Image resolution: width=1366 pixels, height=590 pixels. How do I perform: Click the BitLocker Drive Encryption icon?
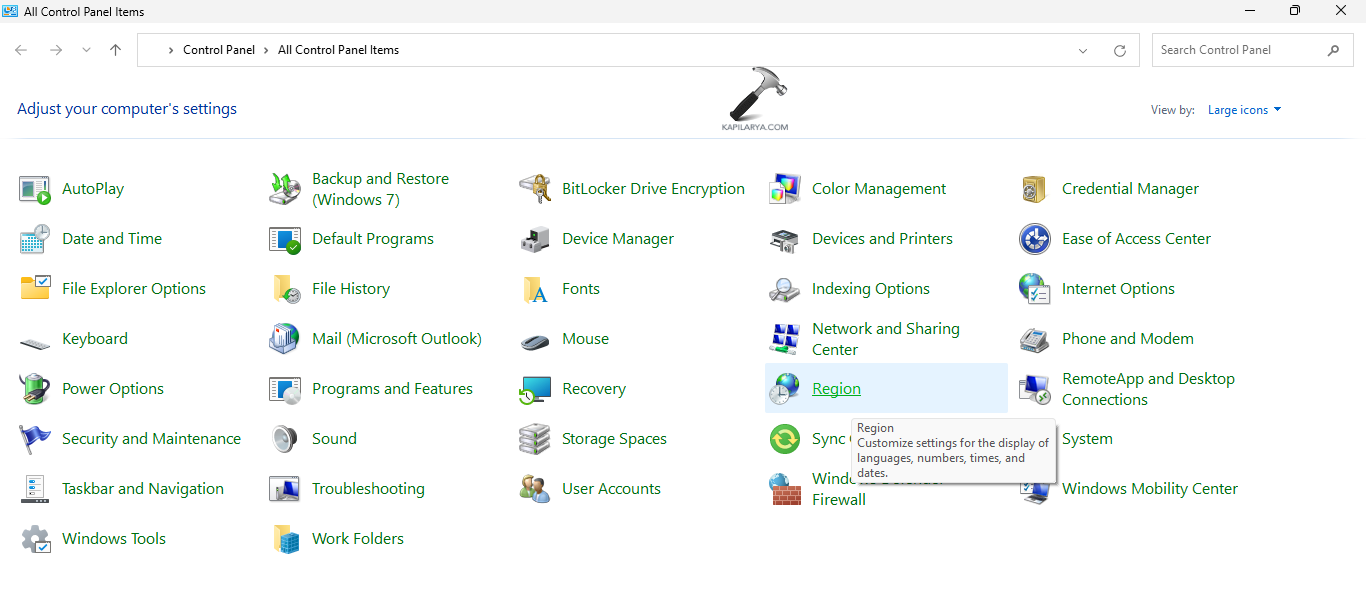[535, 189]
